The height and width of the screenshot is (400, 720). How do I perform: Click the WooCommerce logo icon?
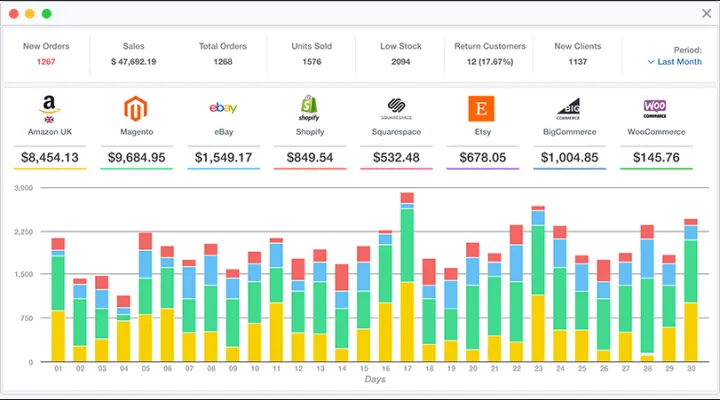pos(655,109)
